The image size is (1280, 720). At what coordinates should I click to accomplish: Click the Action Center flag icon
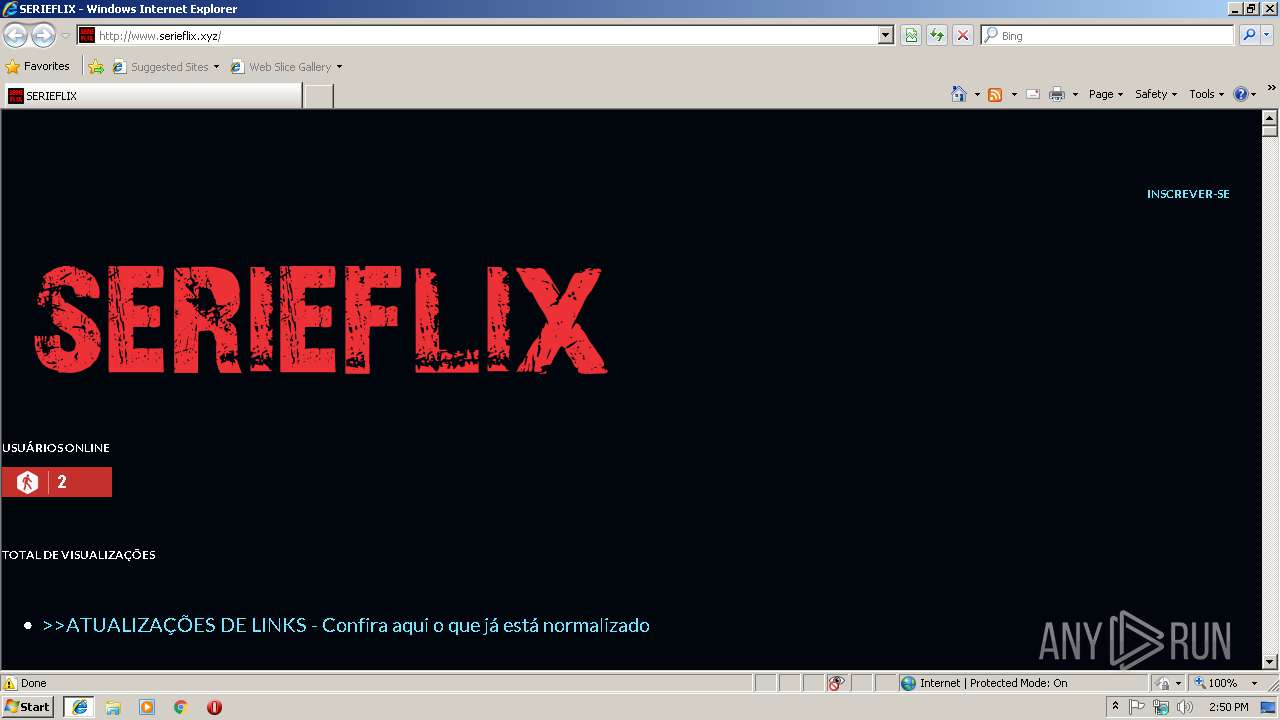pos(1137,707)
